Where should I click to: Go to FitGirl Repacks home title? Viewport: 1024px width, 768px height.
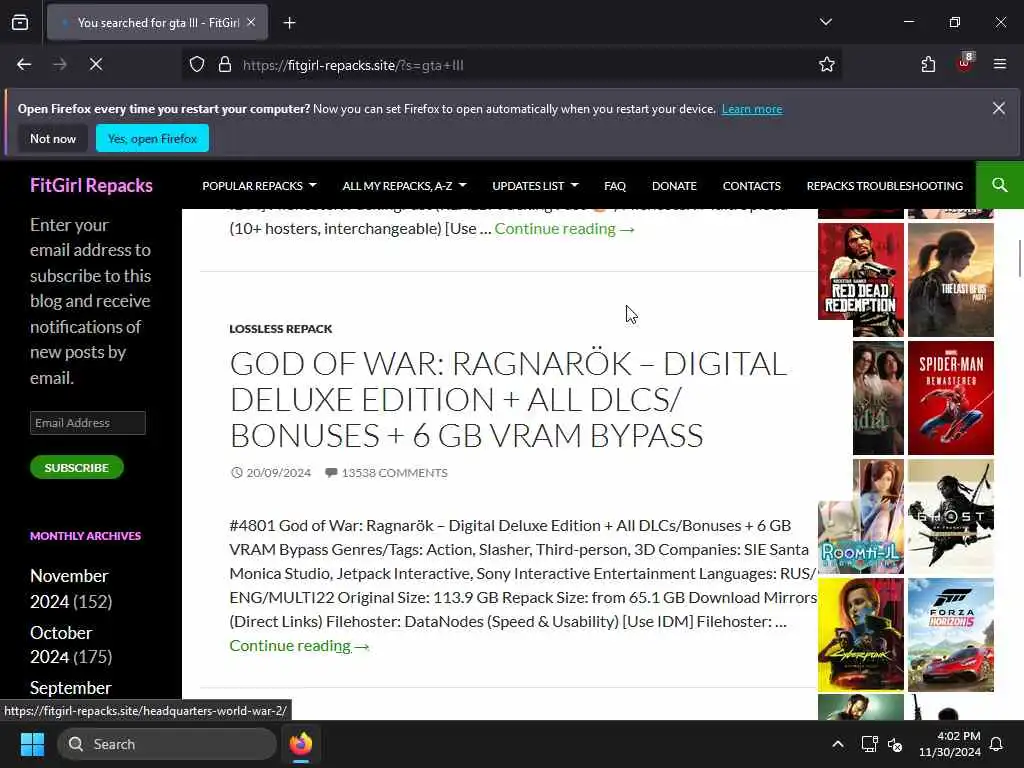91,185
